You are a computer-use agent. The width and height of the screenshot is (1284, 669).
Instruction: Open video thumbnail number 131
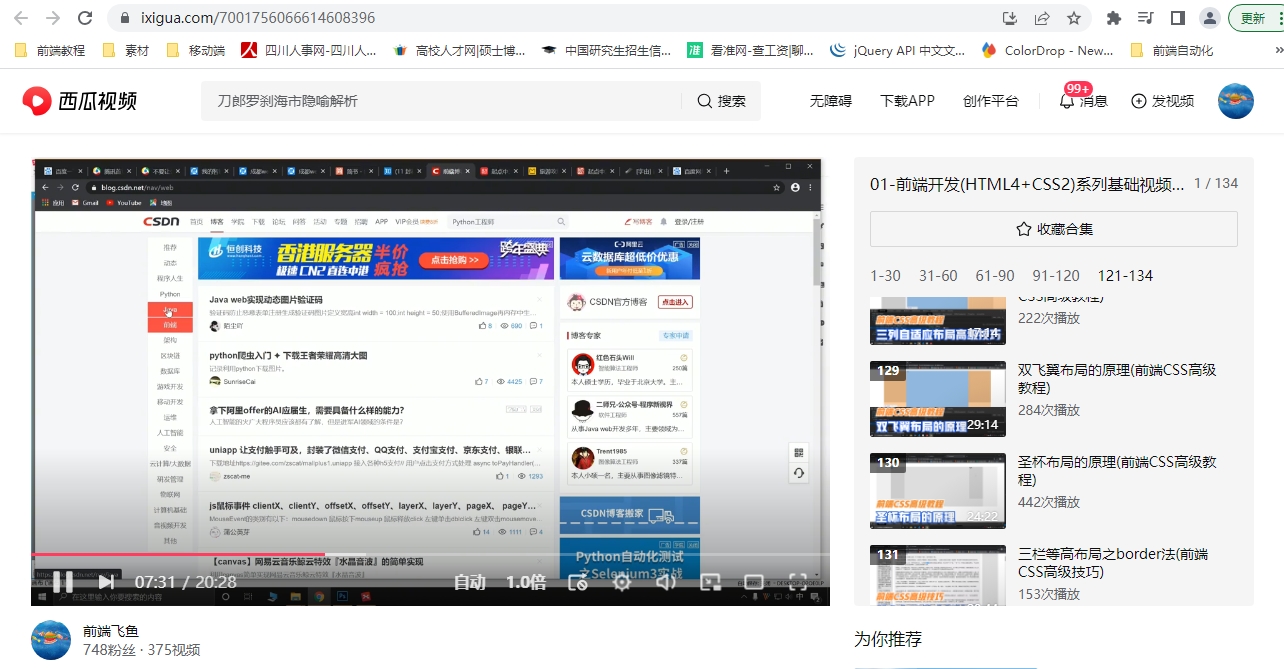click(938, 575)
